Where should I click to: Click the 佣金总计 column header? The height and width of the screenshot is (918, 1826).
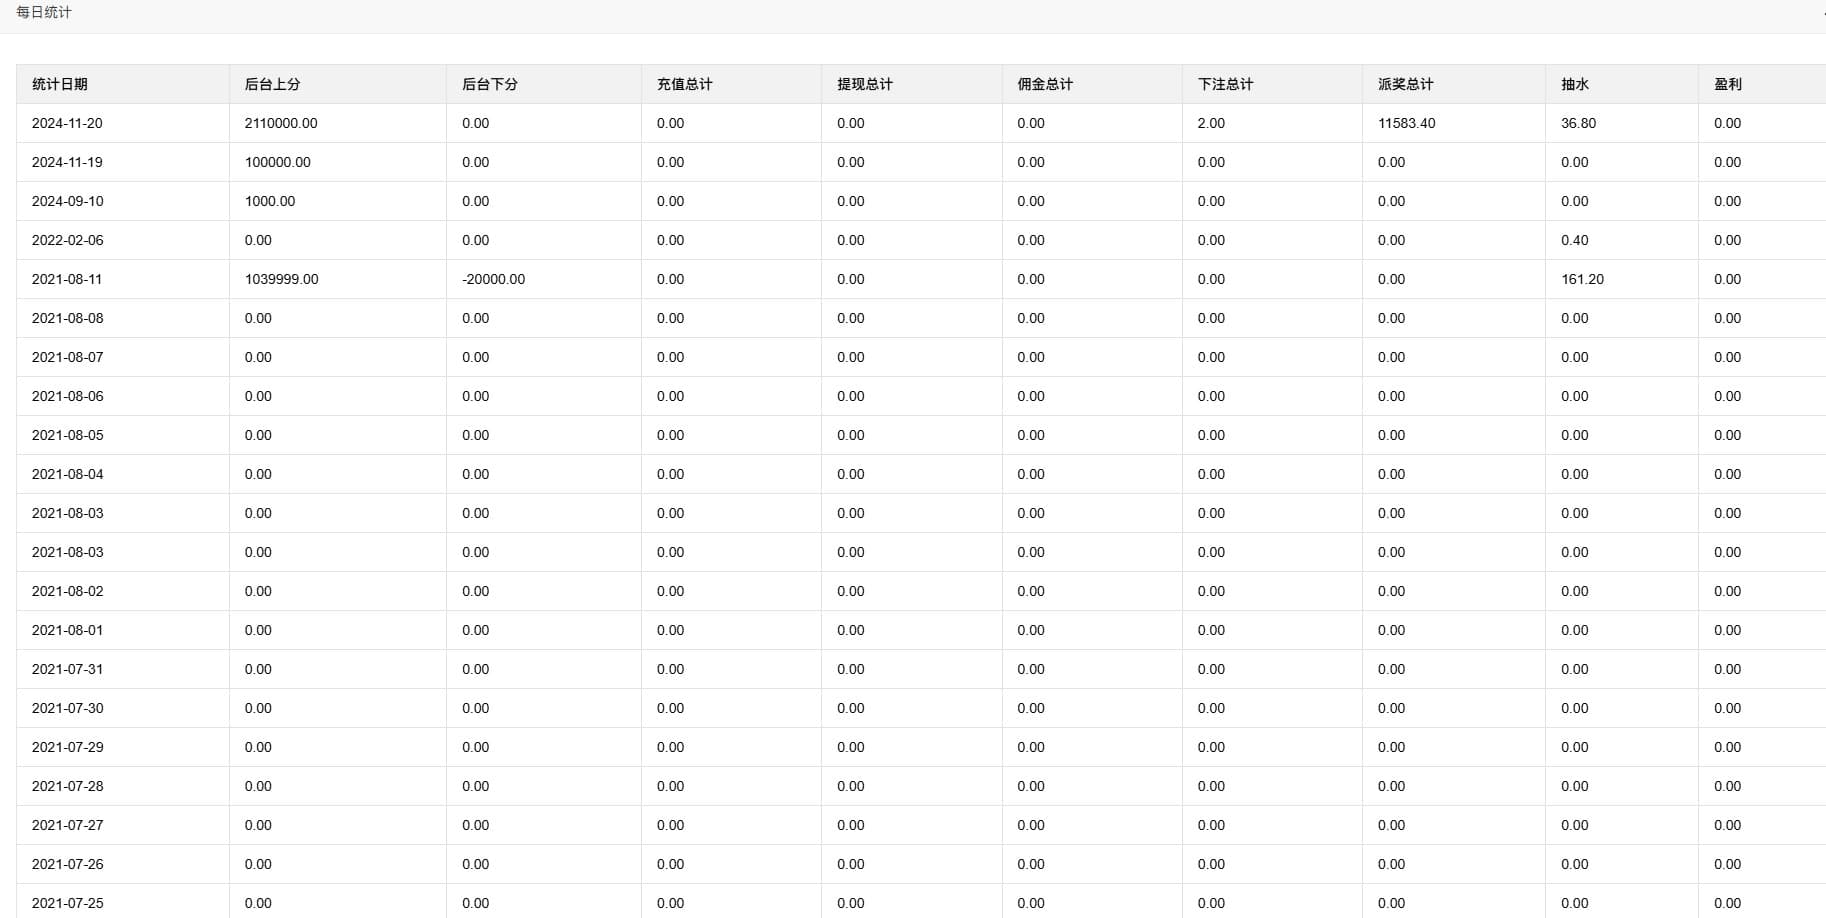(1045, 84)
